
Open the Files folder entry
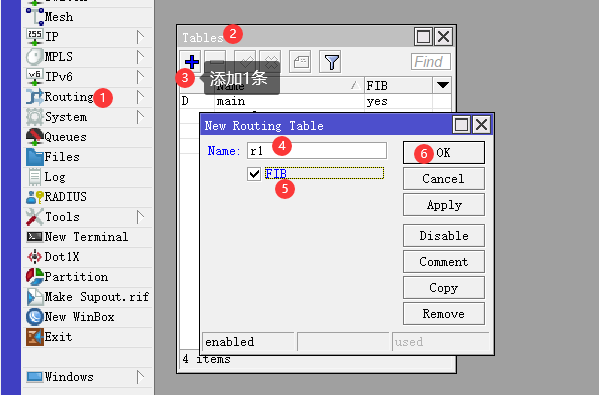click(88, 157)
